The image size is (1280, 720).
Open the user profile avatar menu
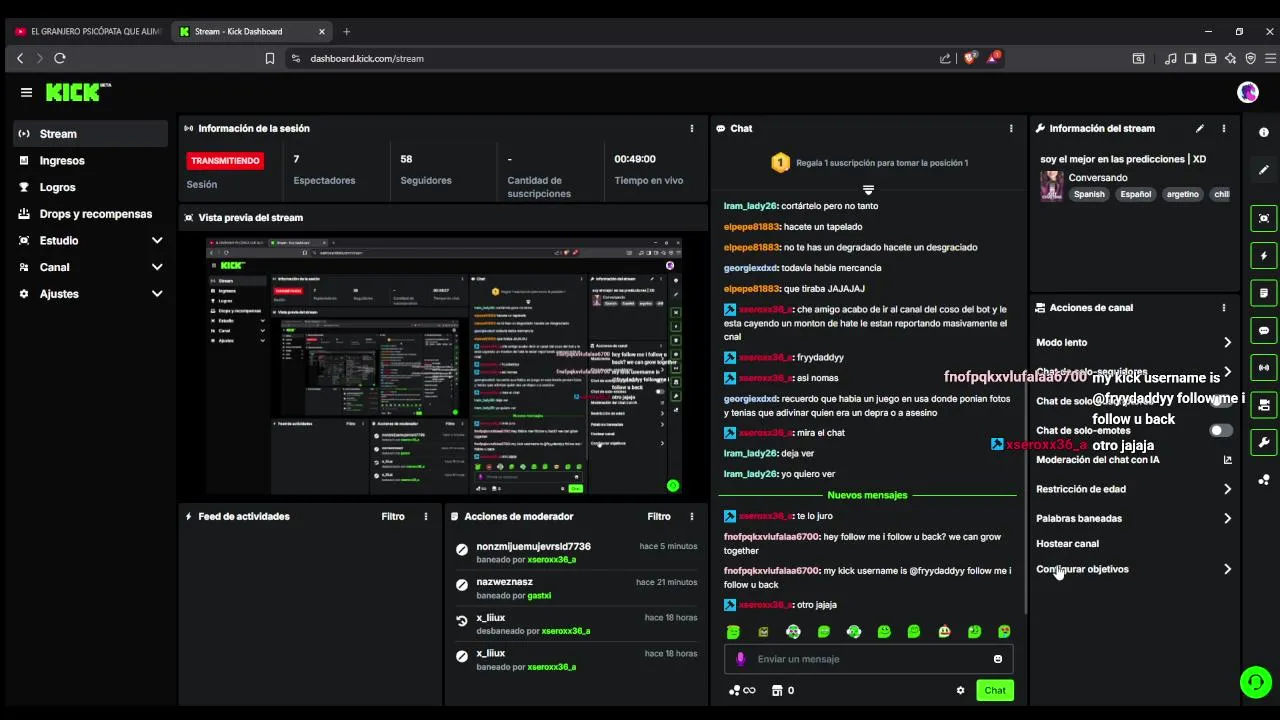pyautogui.click(x=1248, y=92)
